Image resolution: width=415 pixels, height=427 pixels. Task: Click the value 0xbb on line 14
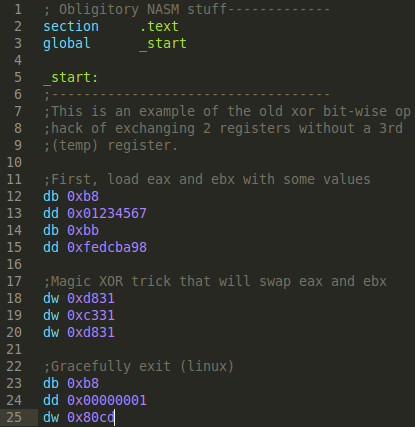coord(83,230)
